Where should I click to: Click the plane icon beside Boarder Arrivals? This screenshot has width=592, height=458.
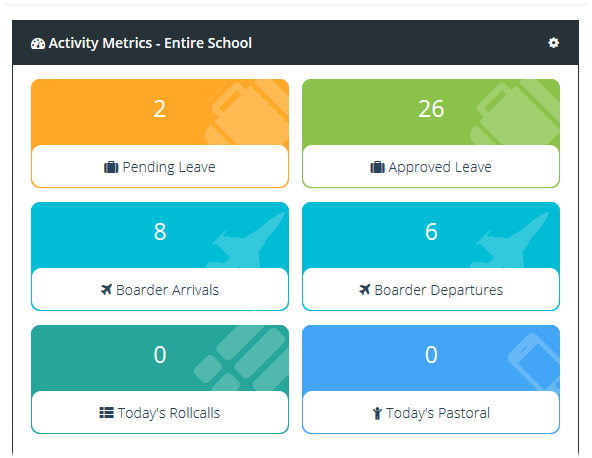(106, 290)
